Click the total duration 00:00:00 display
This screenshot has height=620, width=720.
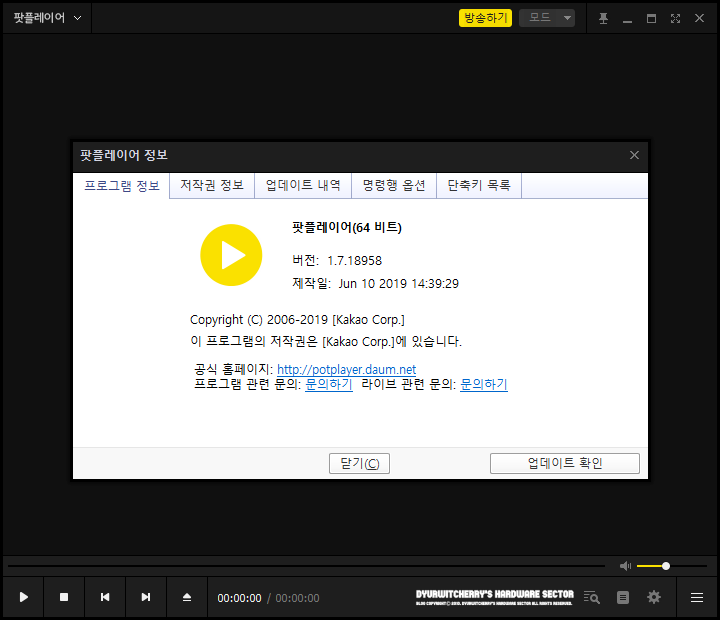coord(297,598)
